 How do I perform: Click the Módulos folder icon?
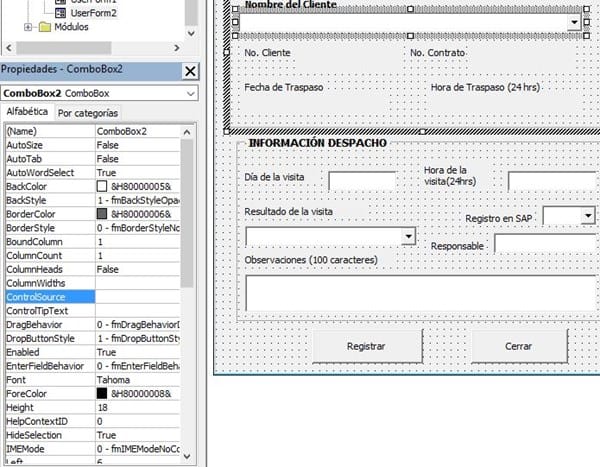(x=45, y=27)
